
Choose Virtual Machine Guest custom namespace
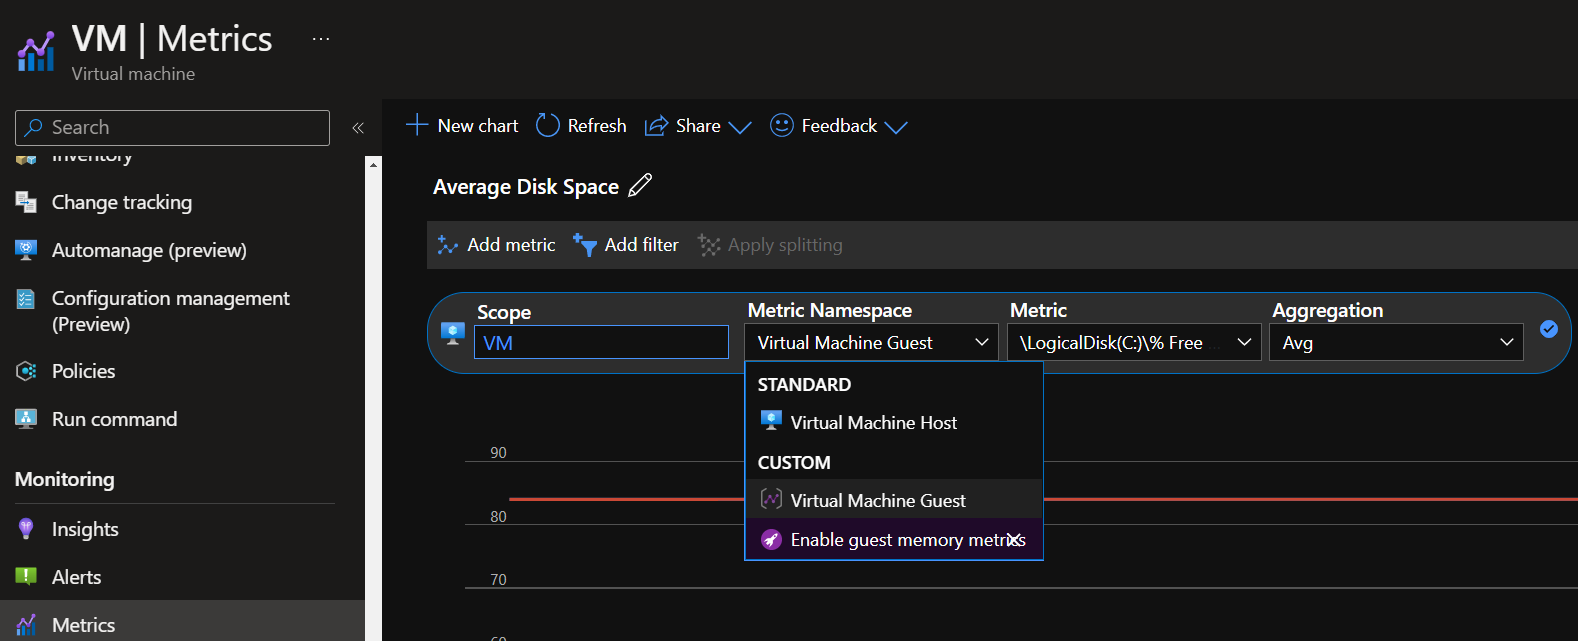click(877, 501)
